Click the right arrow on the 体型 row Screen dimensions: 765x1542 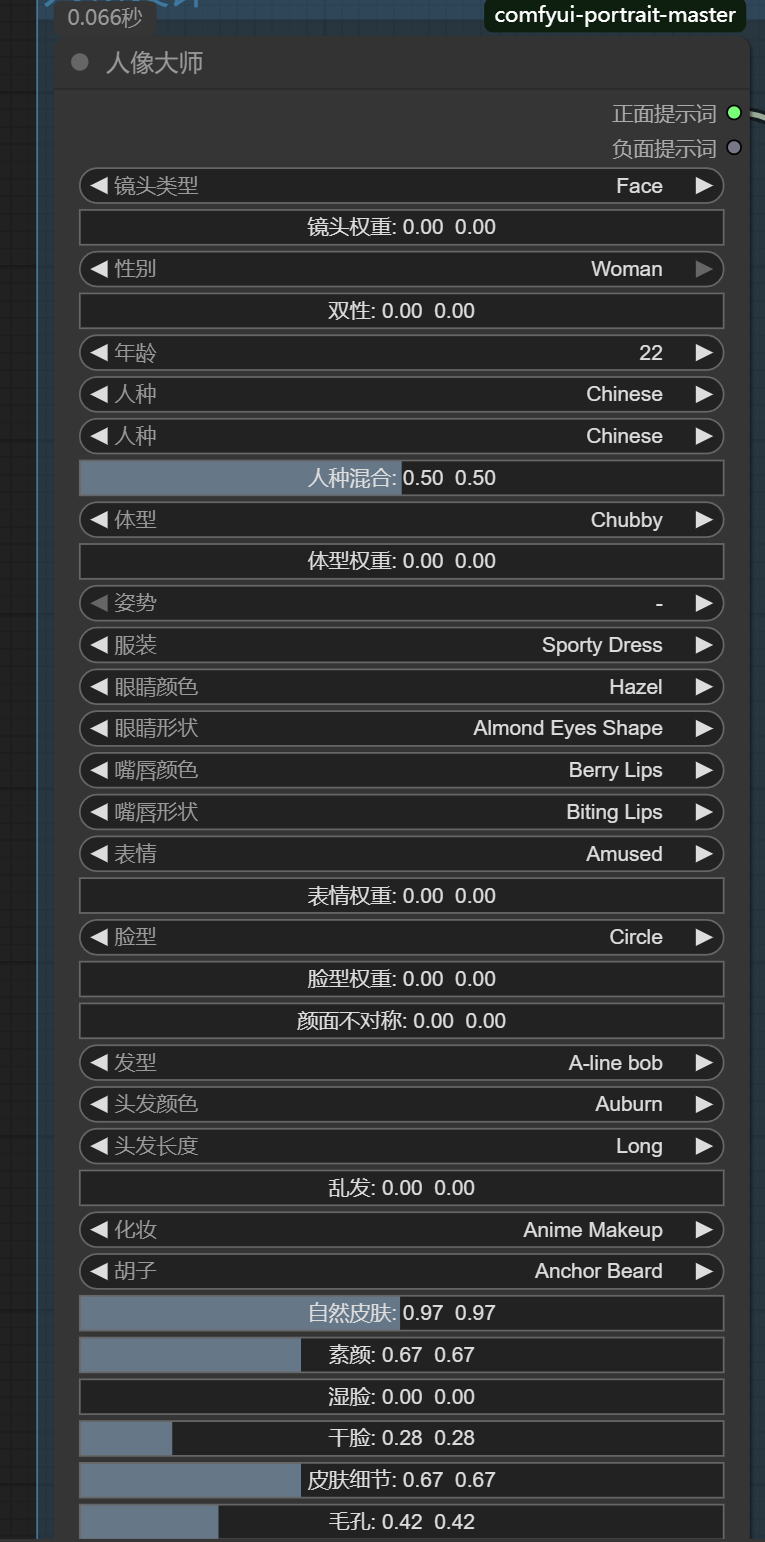[704, 520]
